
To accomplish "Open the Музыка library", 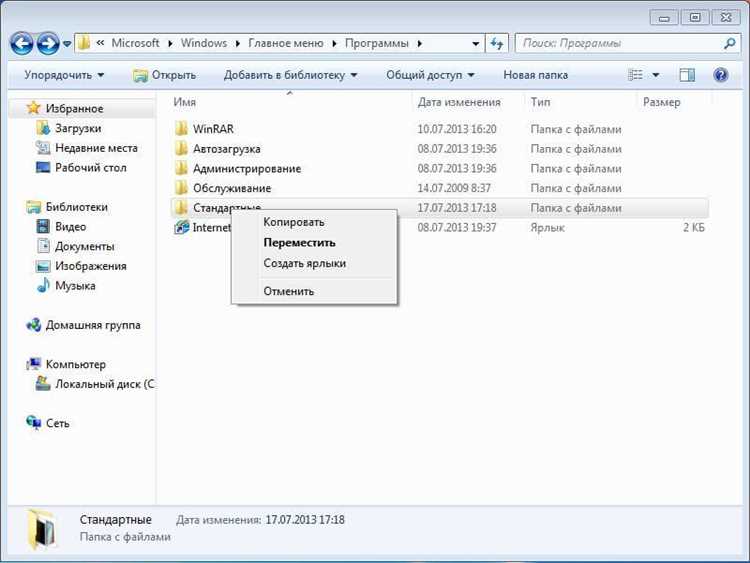I will [x=75, y=286].
